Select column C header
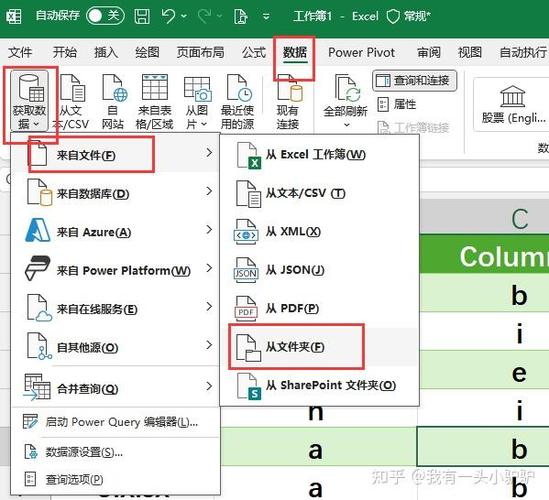This screenshot has height=500, width=549. (x=520, y=219)
